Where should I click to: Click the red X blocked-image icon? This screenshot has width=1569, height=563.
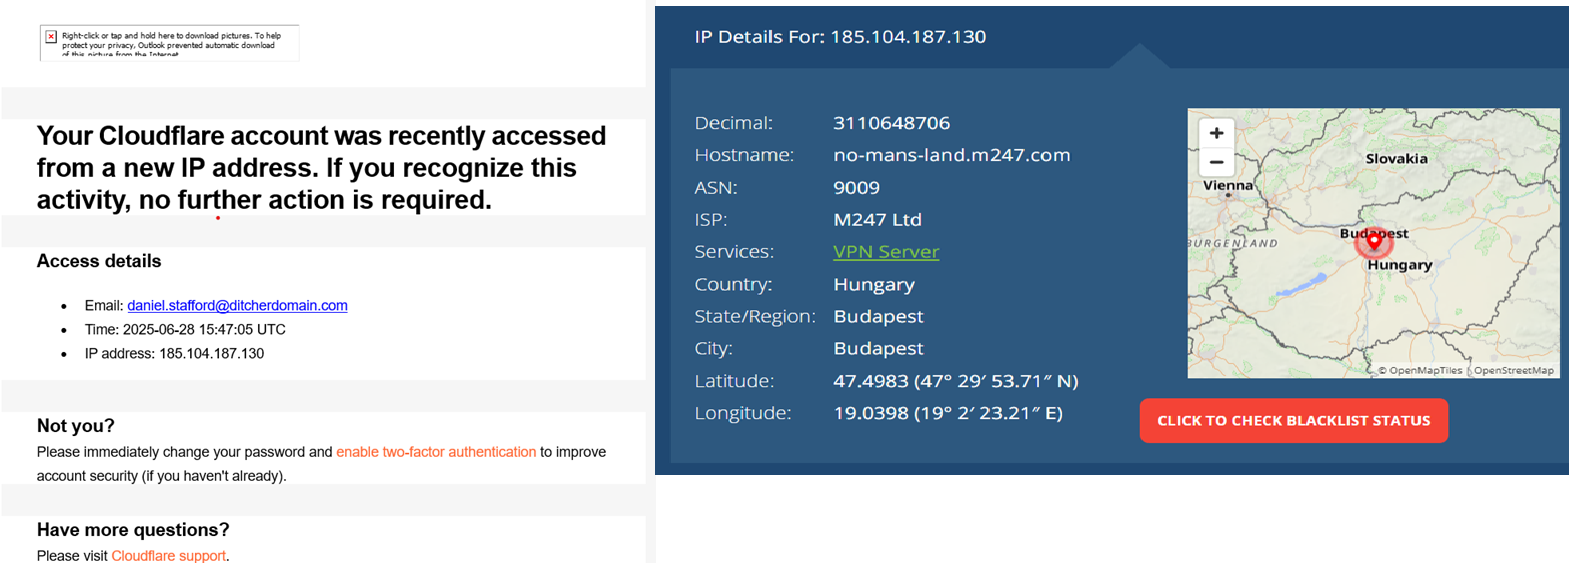coord(51,36)
